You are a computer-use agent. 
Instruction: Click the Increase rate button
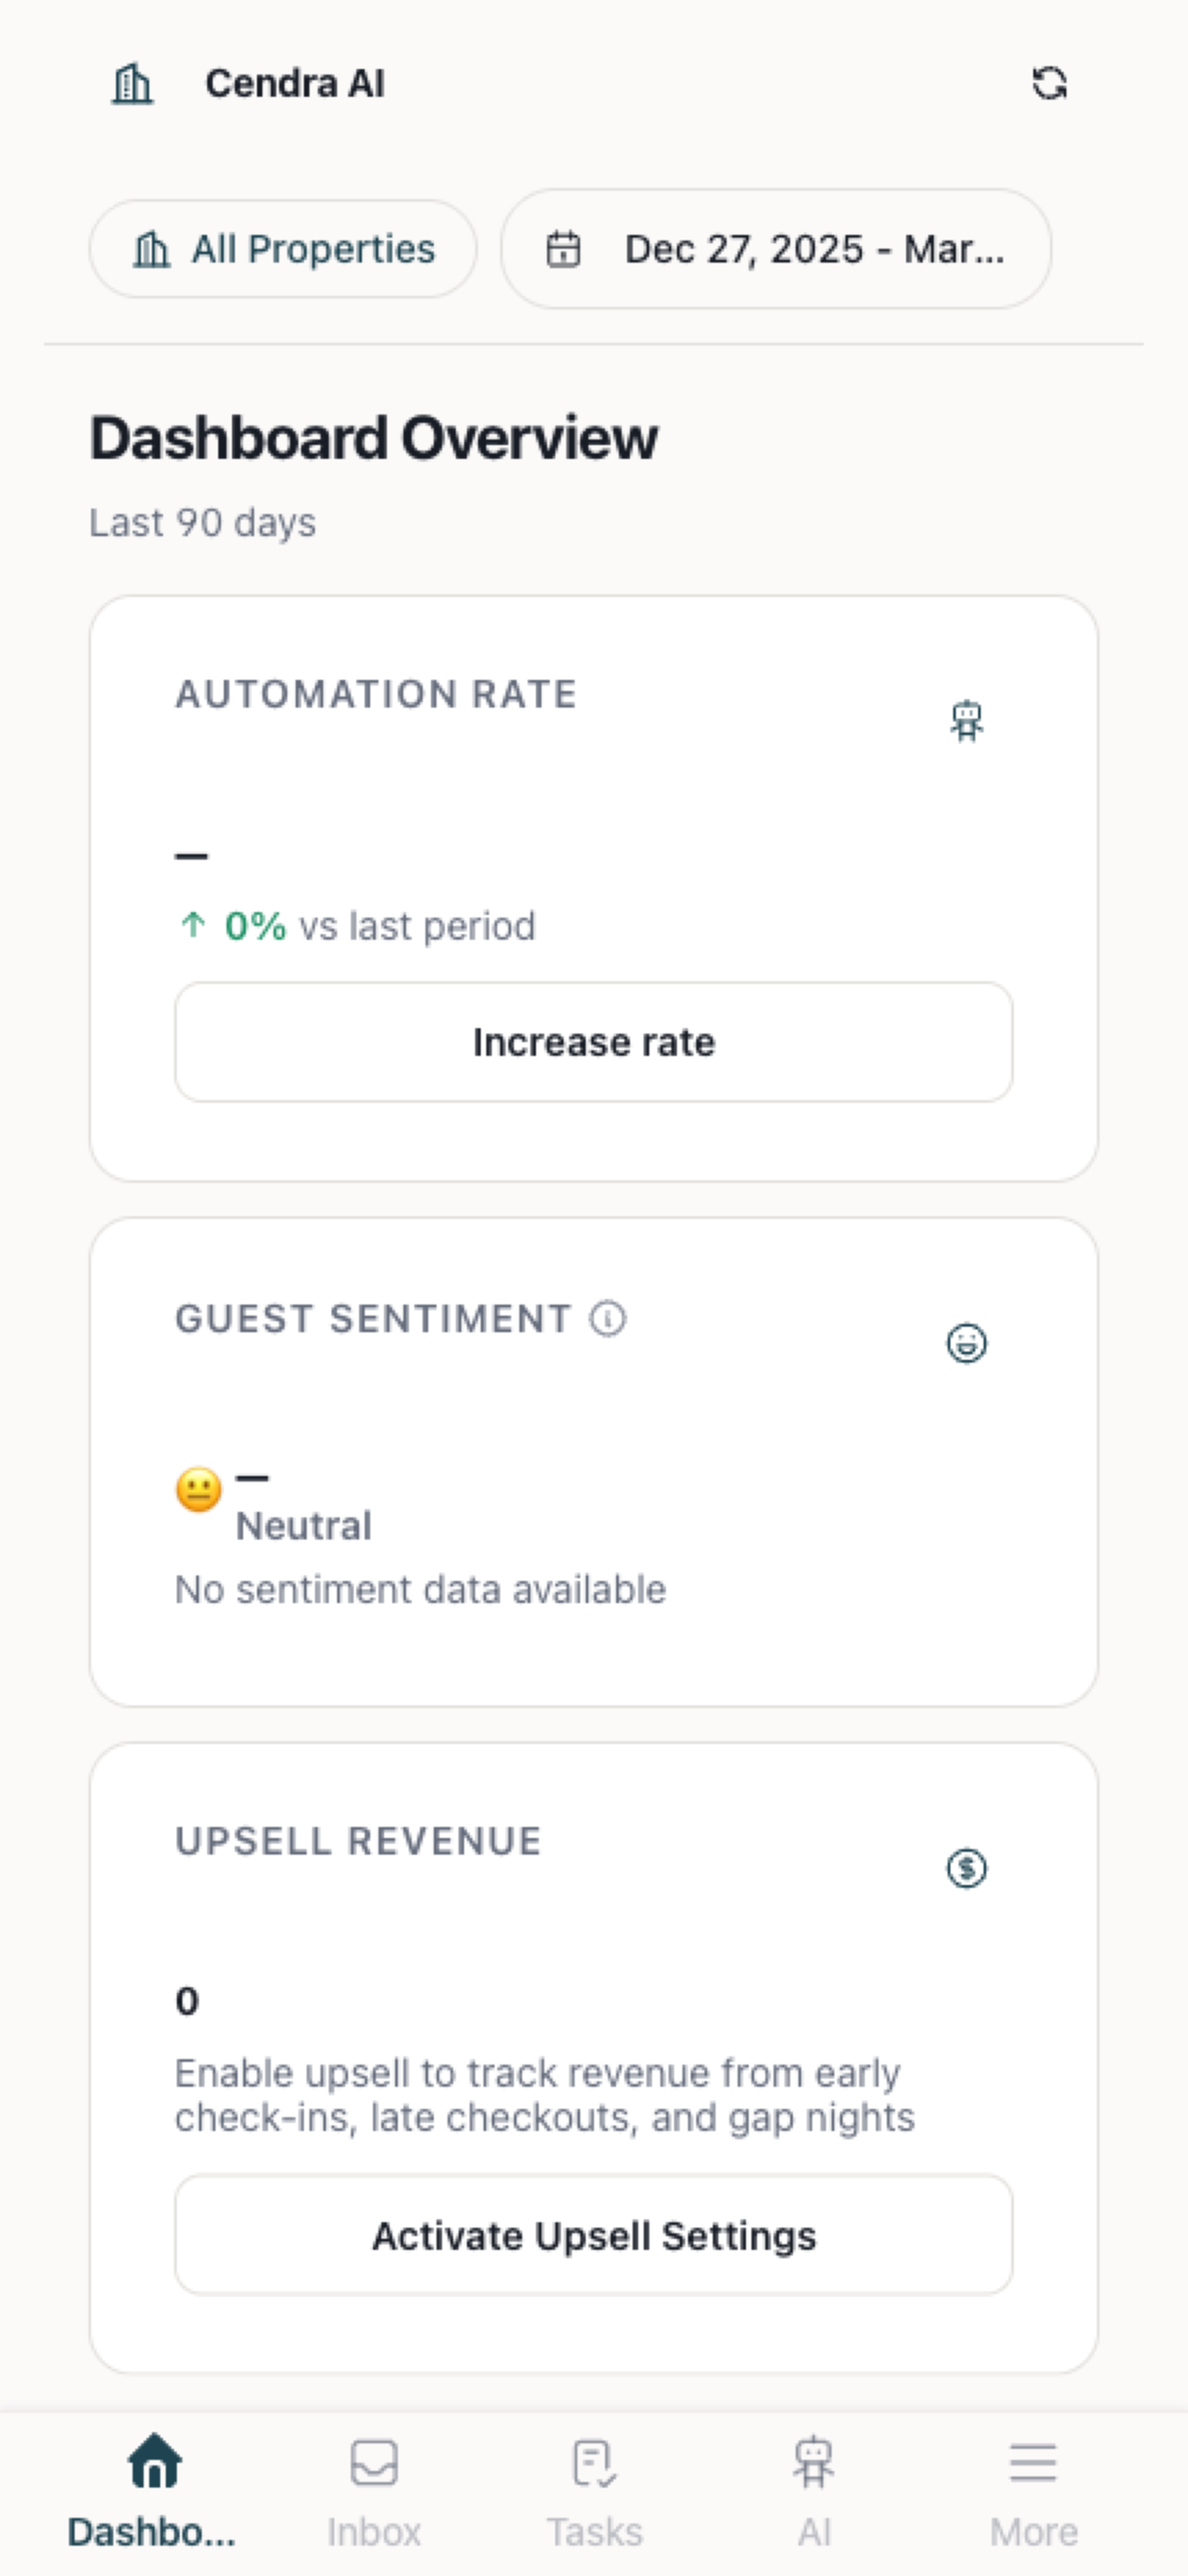[x=594, y=1042]
